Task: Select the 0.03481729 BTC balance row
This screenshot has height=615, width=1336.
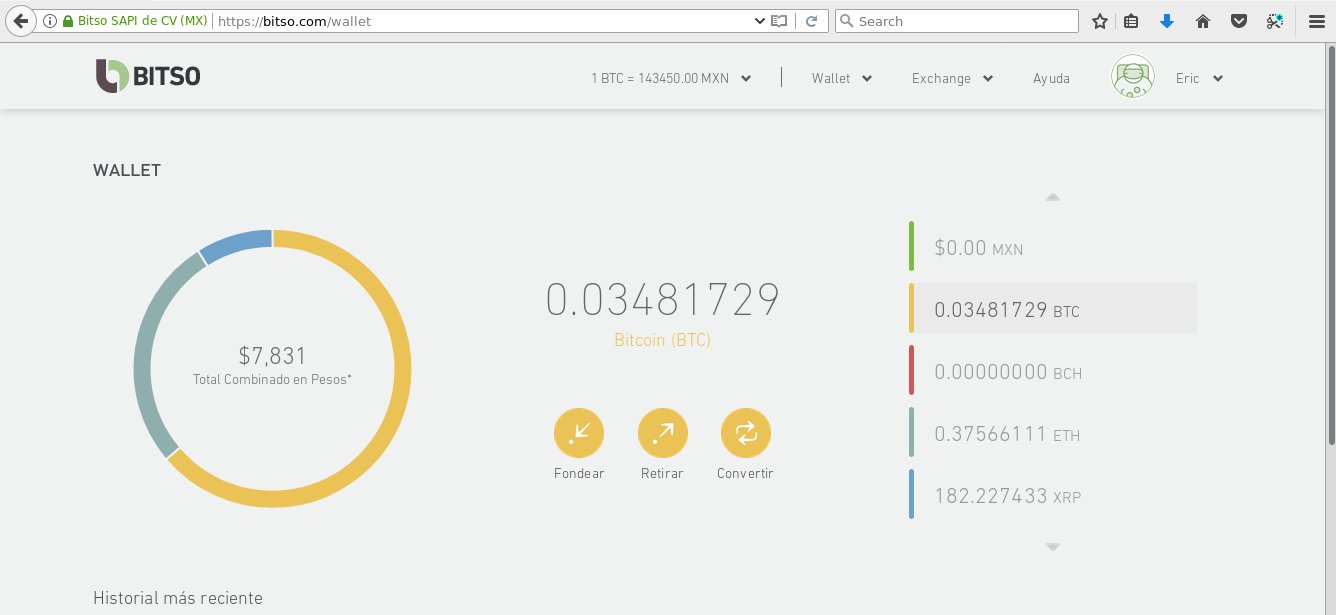Action: tap(1053, 309)
